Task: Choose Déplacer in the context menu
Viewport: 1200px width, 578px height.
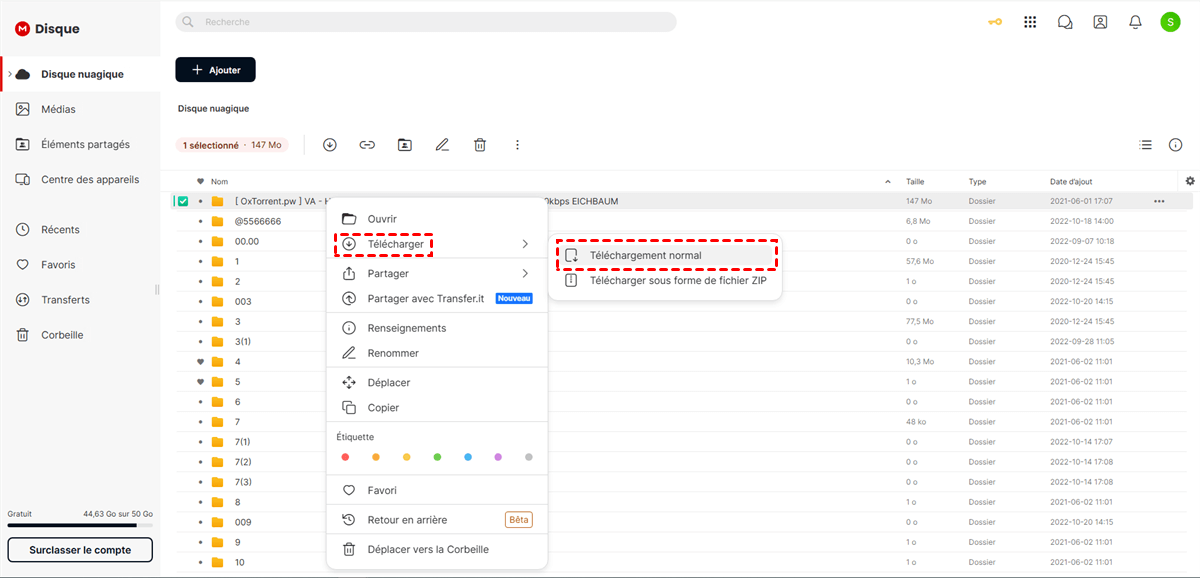Action: coord(437,382)
